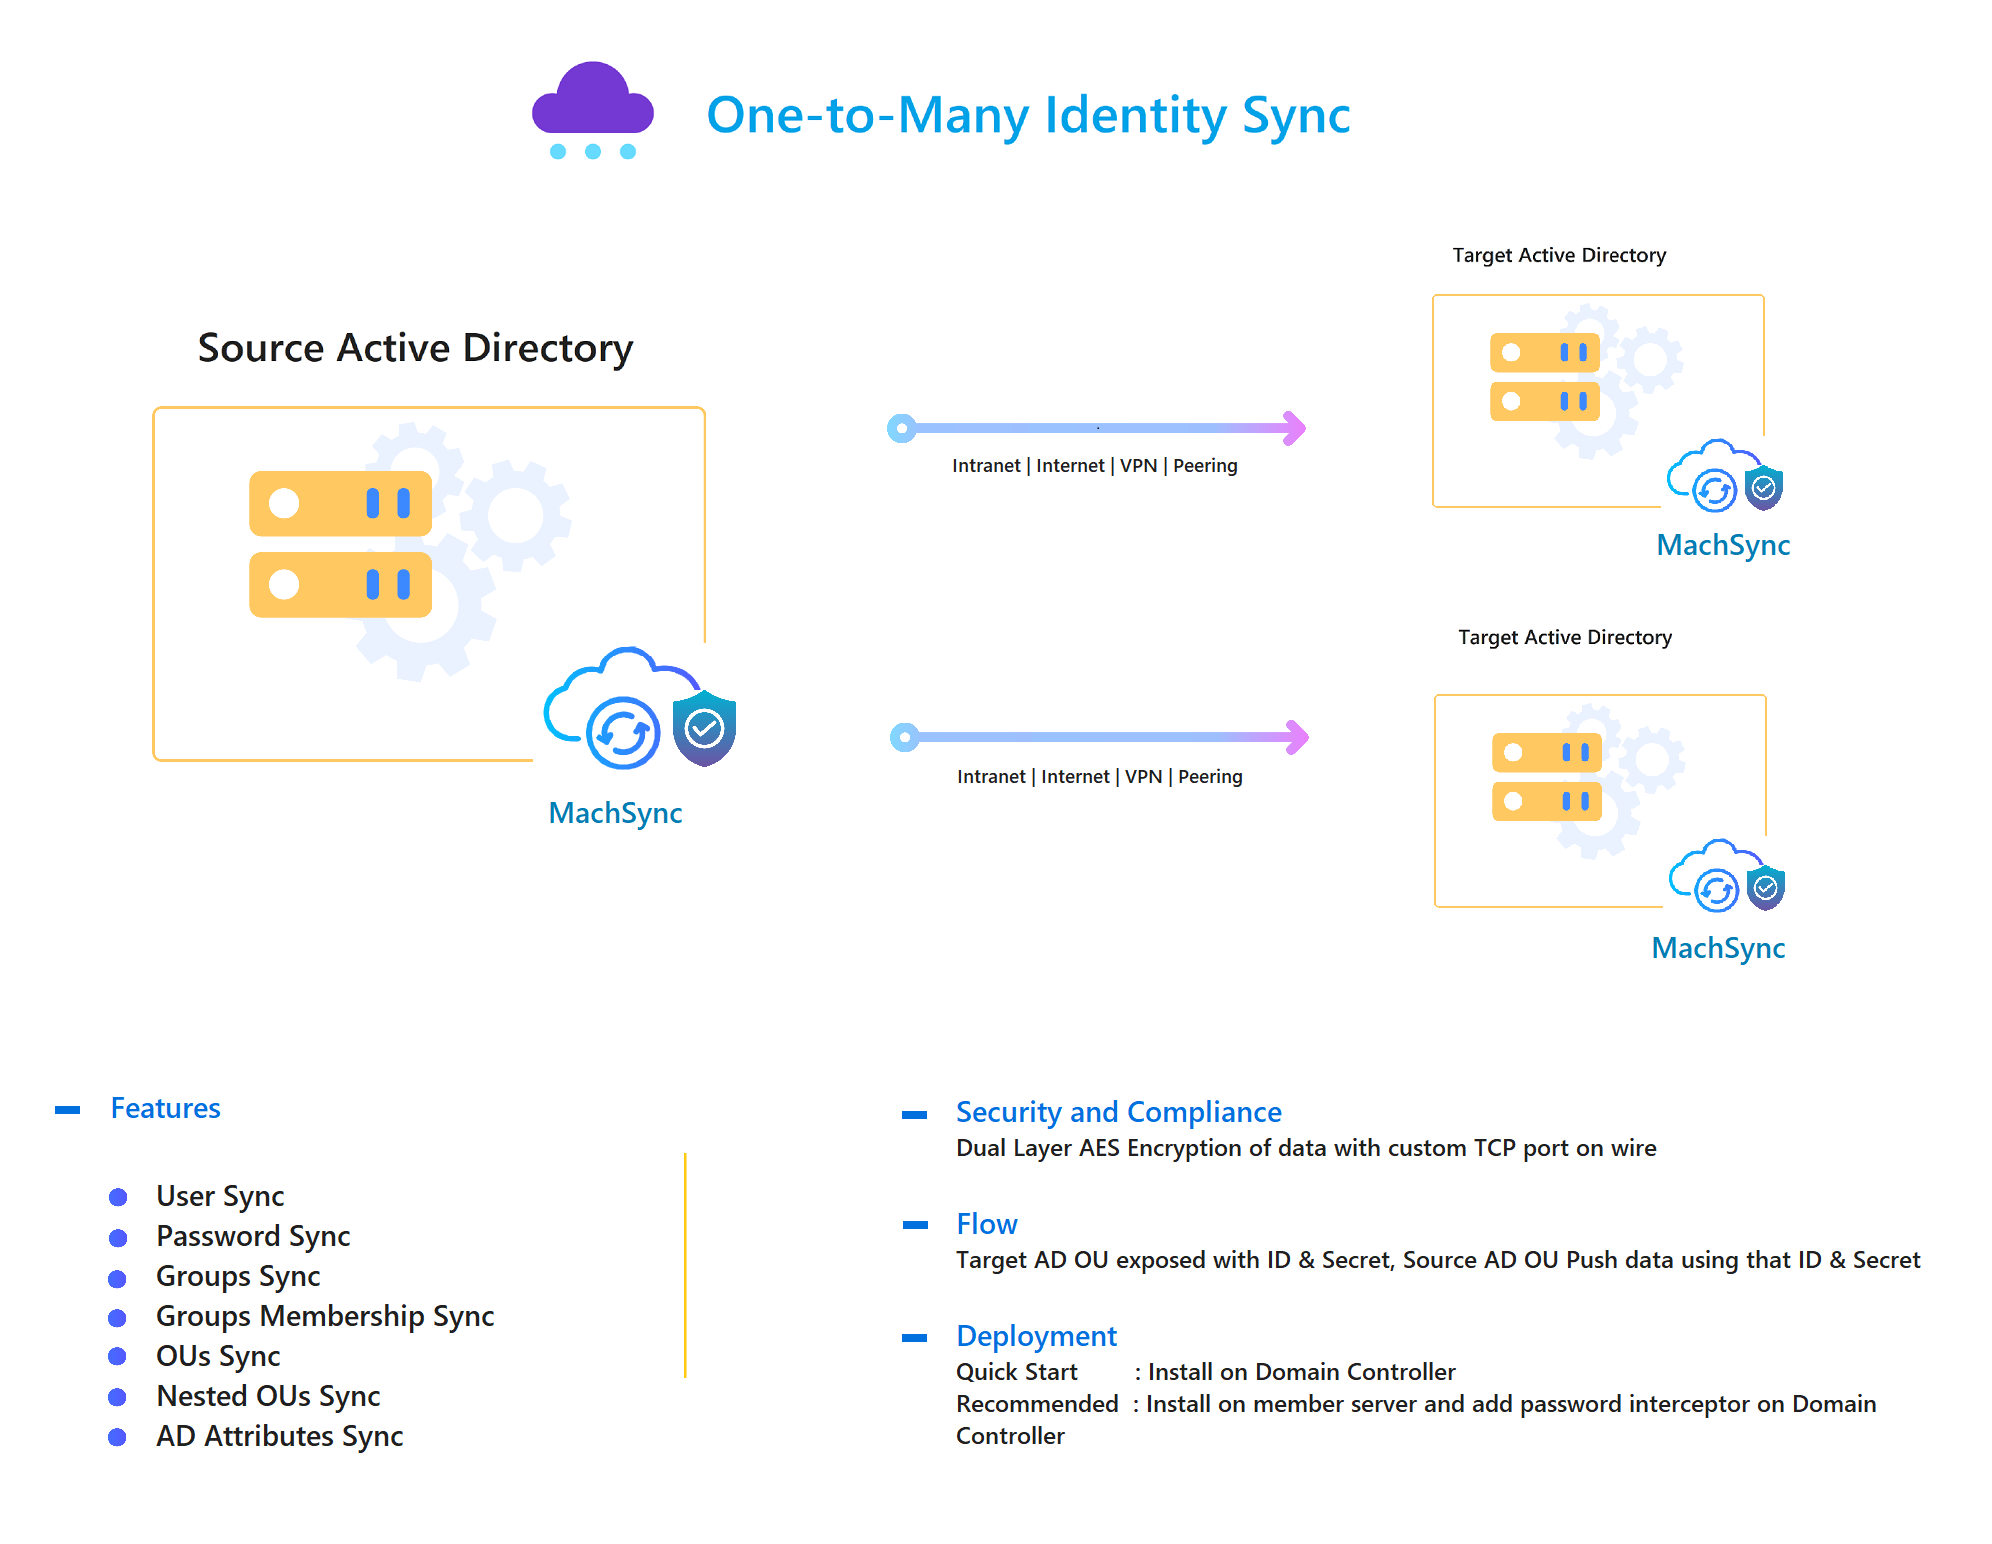Image resolution: width=1992 pixels, height=1544 pixels.
Task: Click the upper Target Active Directory server icon
Action: pyautogui.click(x=1545, y=377)
